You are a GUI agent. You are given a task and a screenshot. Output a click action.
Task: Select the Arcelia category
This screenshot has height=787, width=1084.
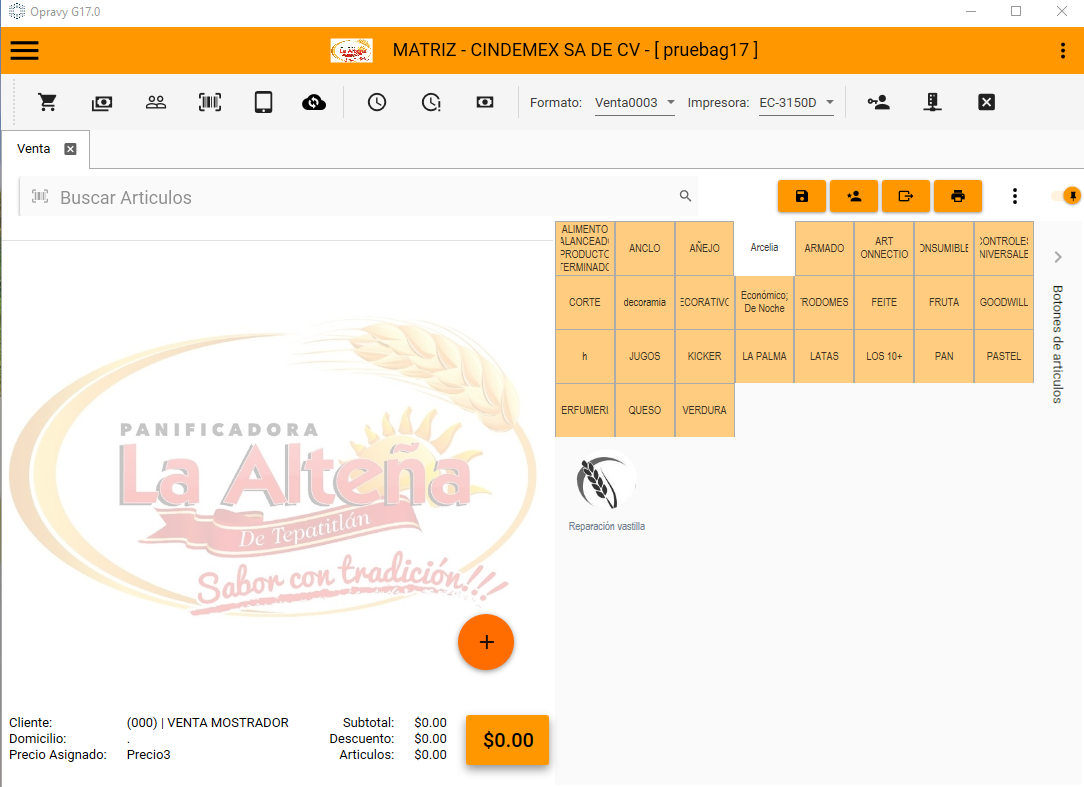(x=764, y=248)
